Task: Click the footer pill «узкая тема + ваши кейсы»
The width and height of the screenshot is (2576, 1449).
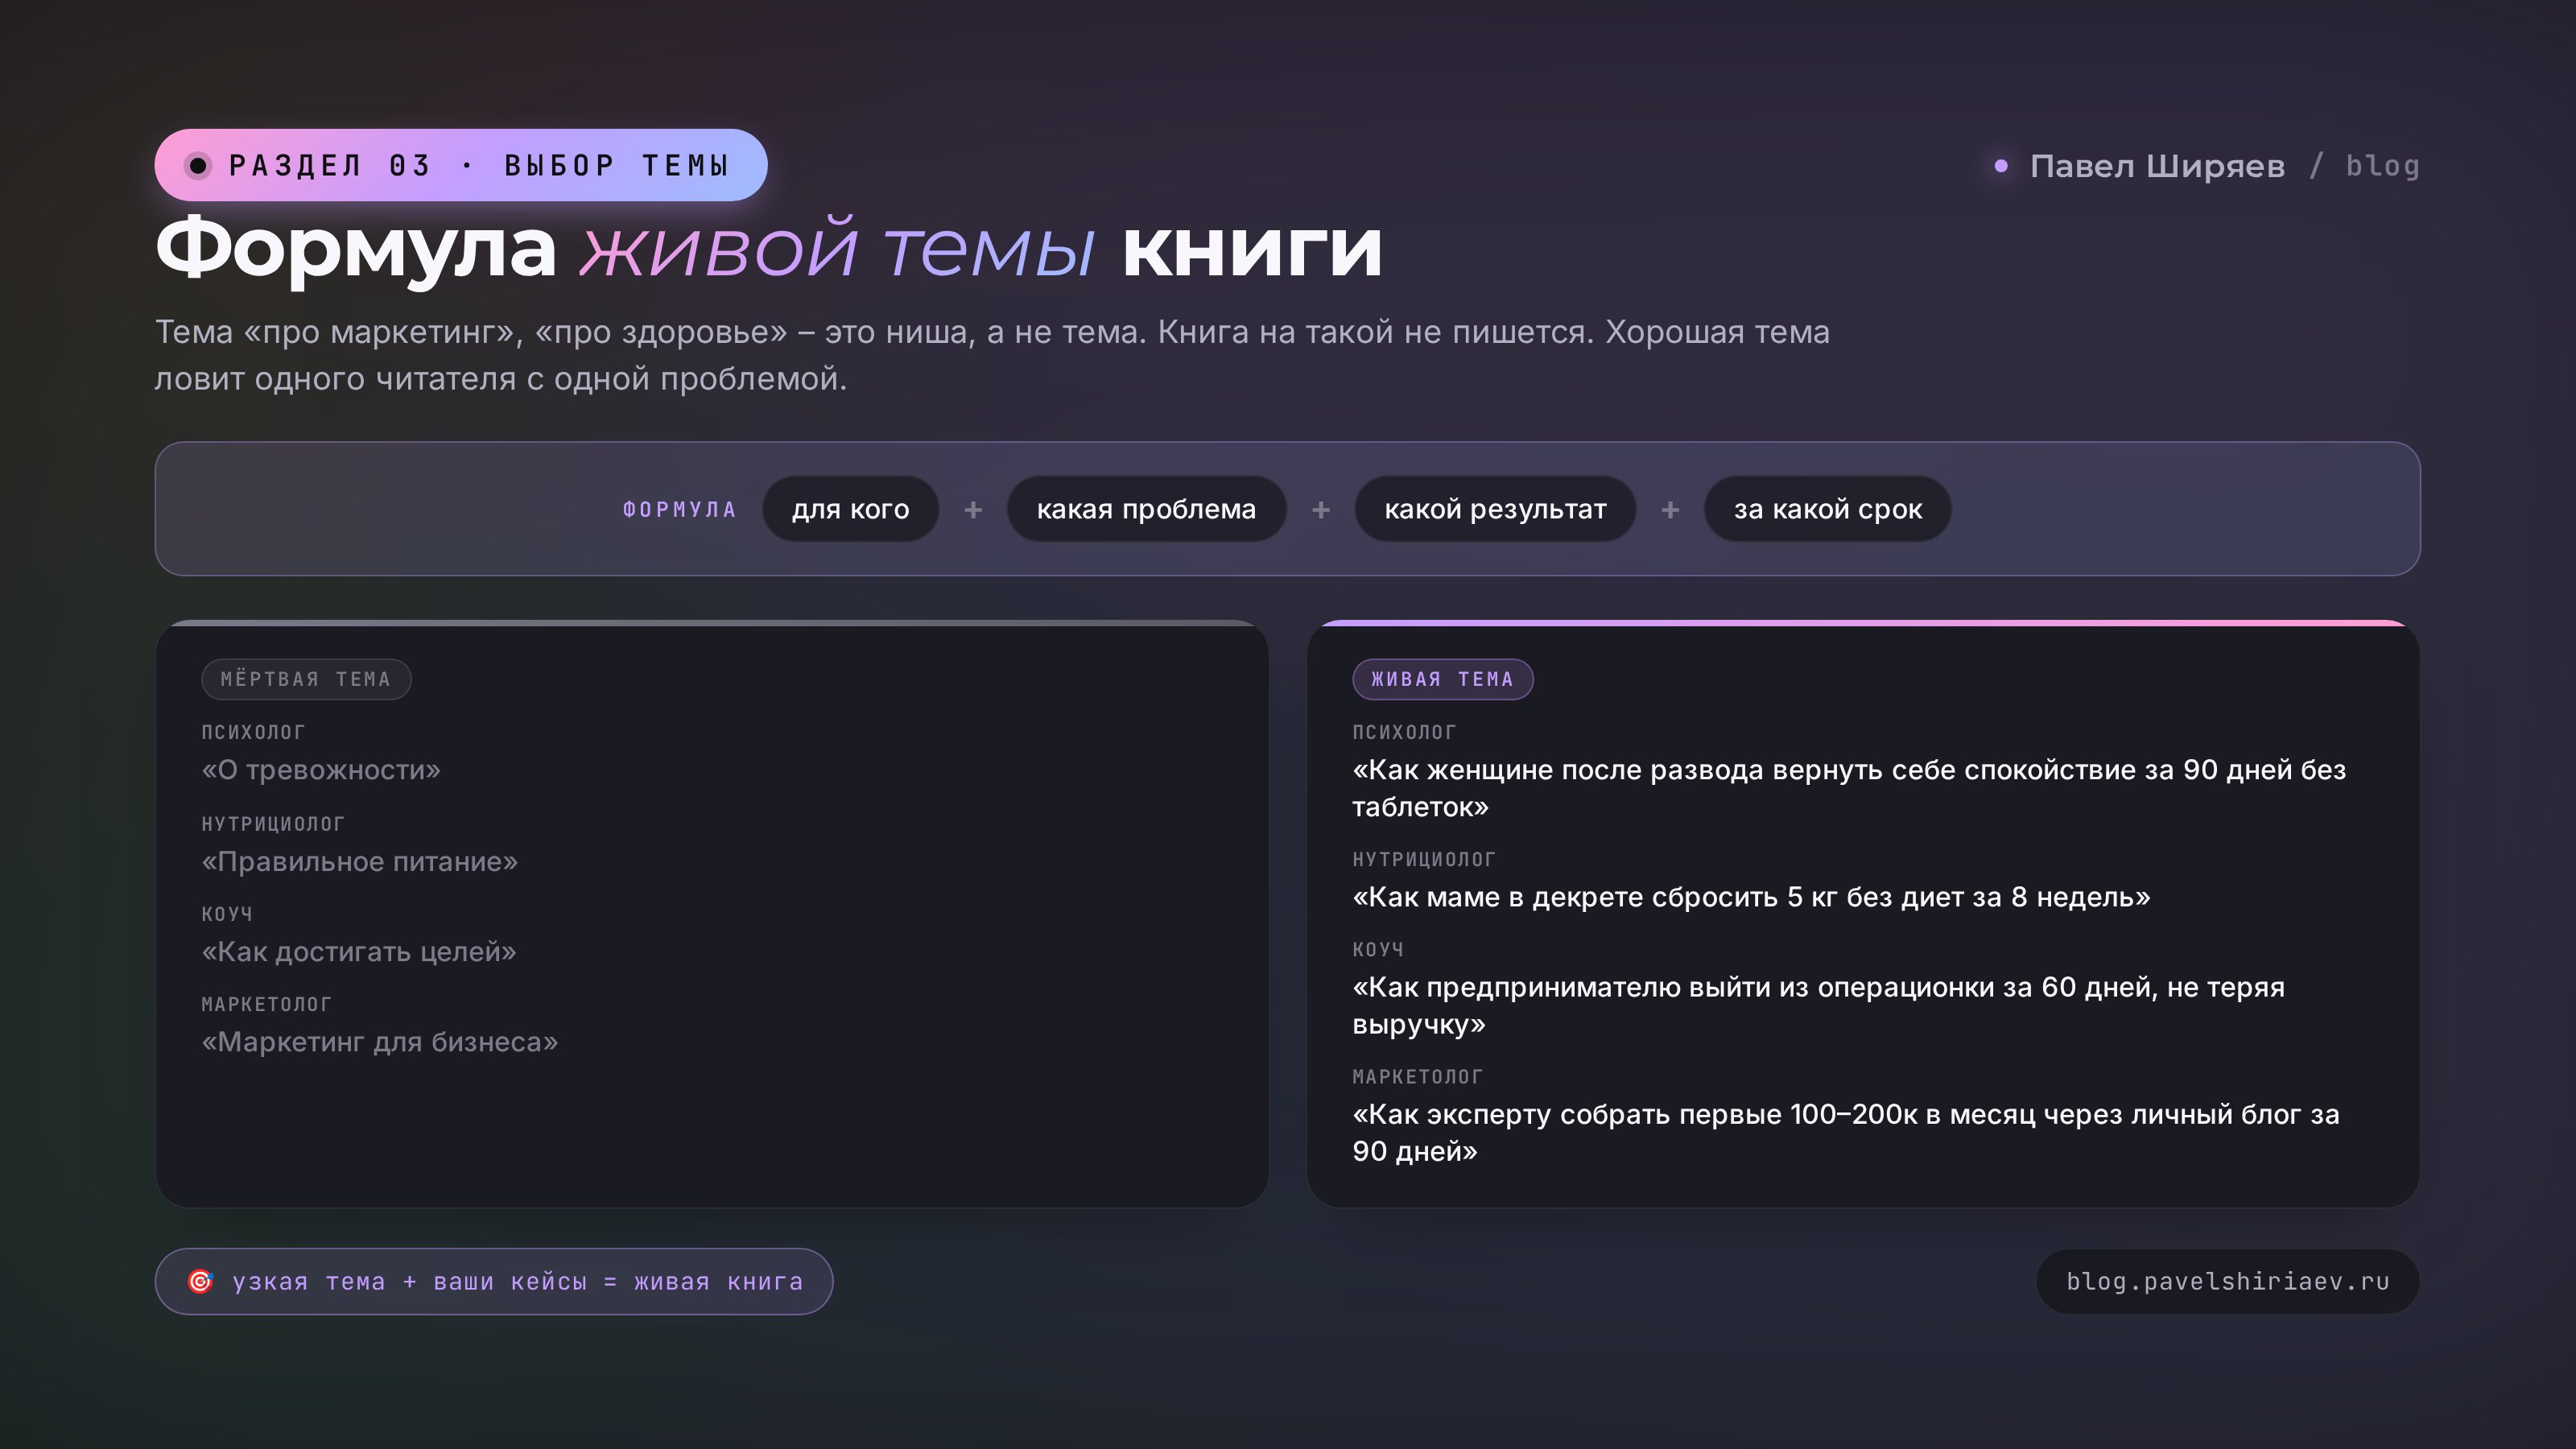Action: (494, 1281)
